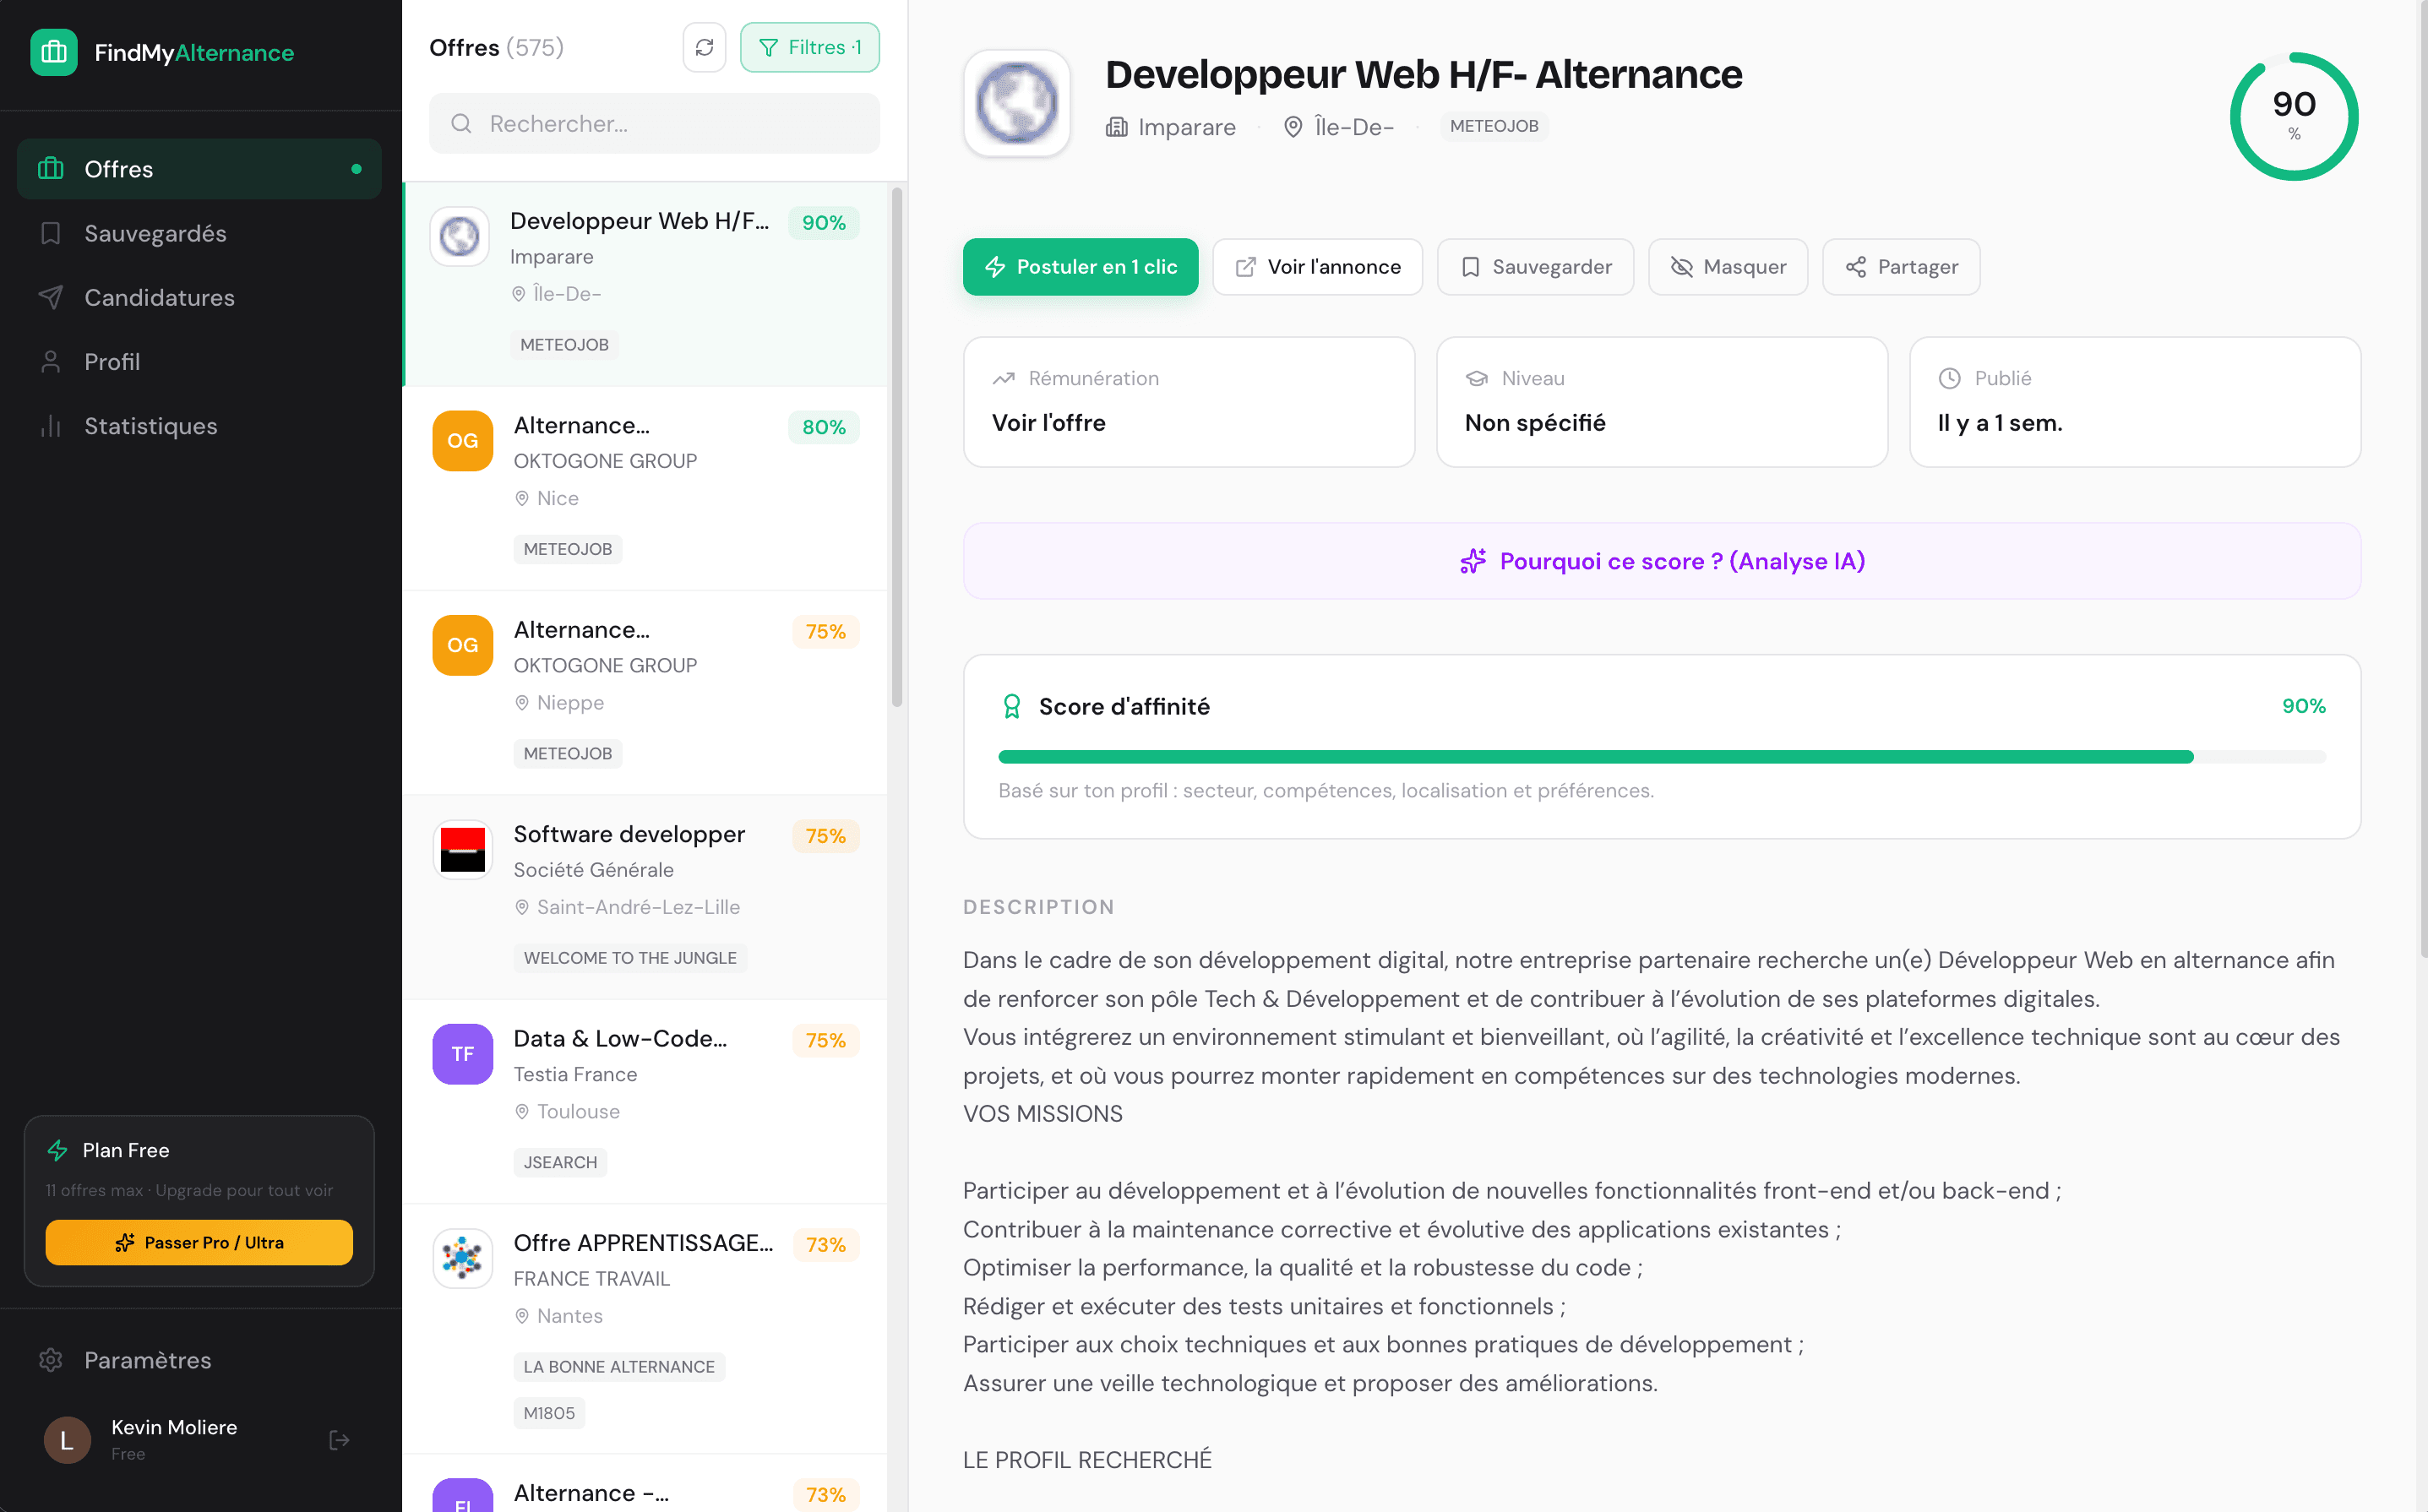Image resolution: width=2428 pixels, height=1512 pixels.
Task: Click the Passer Pro / Ultra upgrade button
Action: click(x=199, y=1242)
